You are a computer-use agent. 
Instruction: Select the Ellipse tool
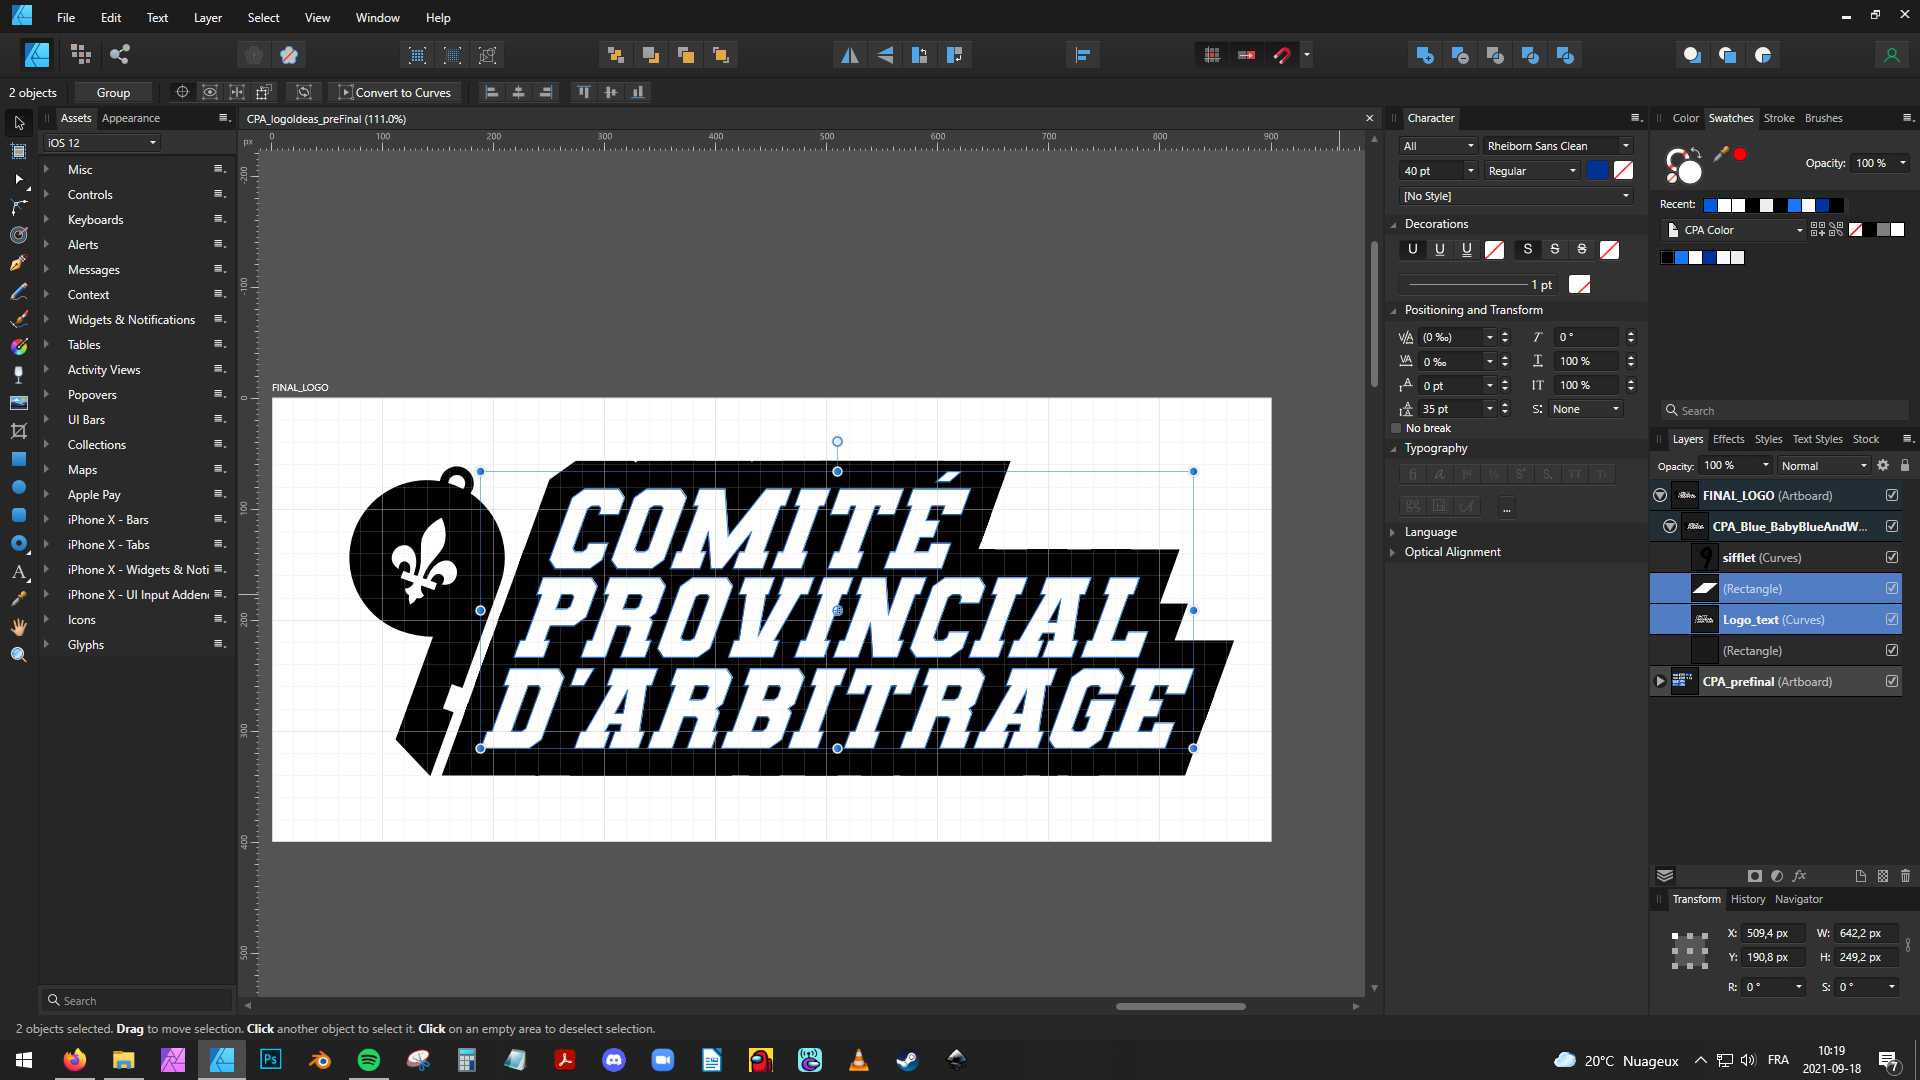pos(18,488)
